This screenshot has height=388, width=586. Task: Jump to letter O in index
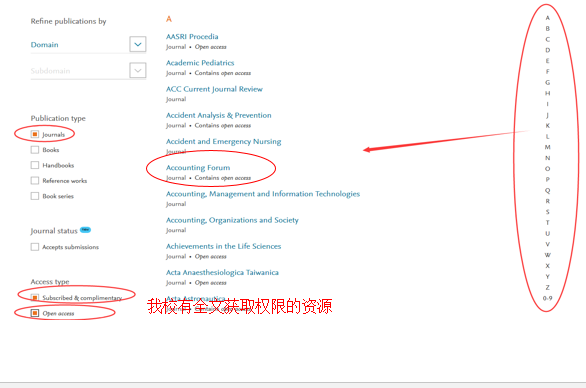pyautogui.click(x=548, y=169)
